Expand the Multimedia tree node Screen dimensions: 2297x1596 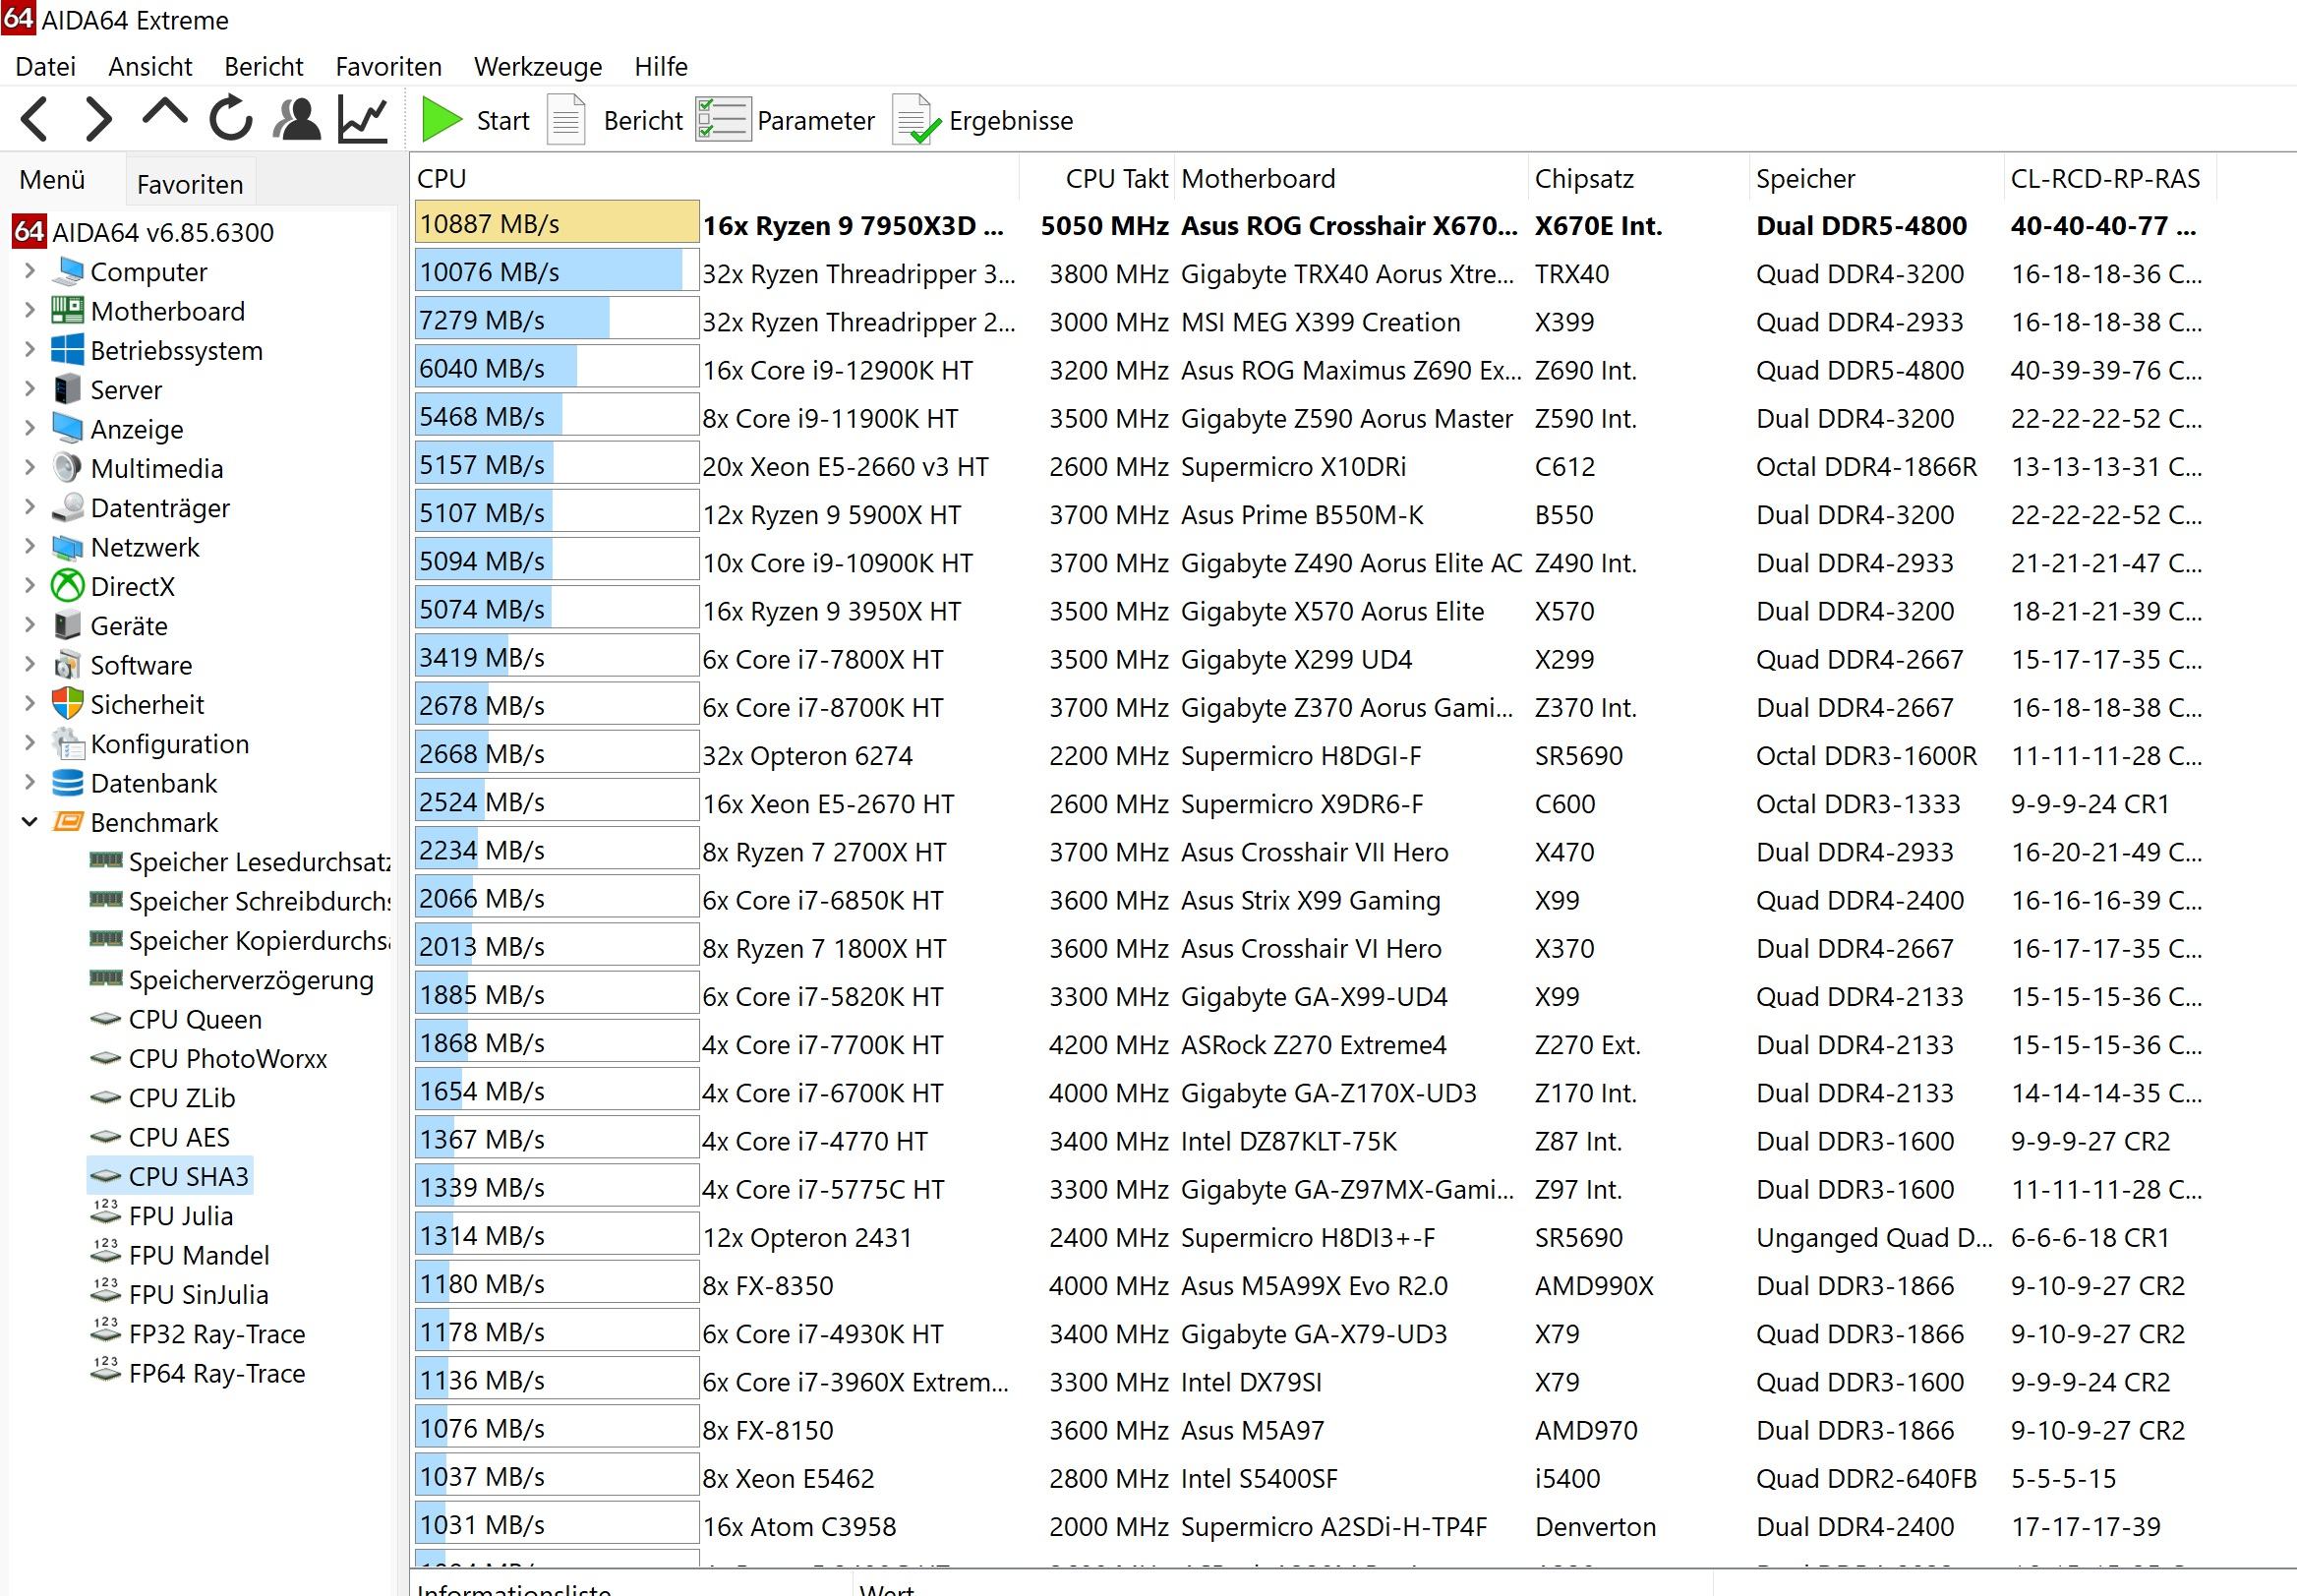coord(29,467)
